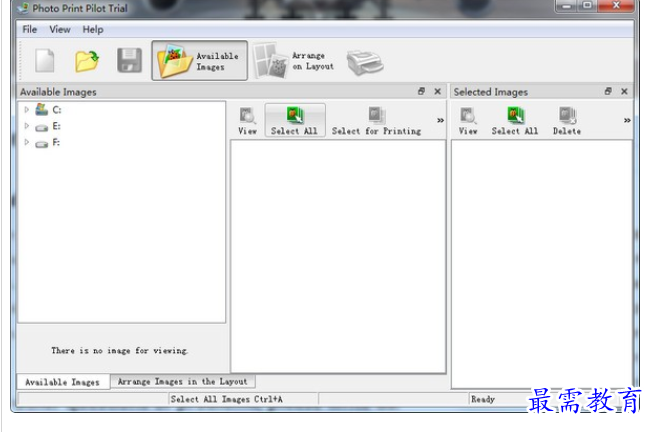
Task: Save project with floppy disk icon
Action: coord(129,61)
